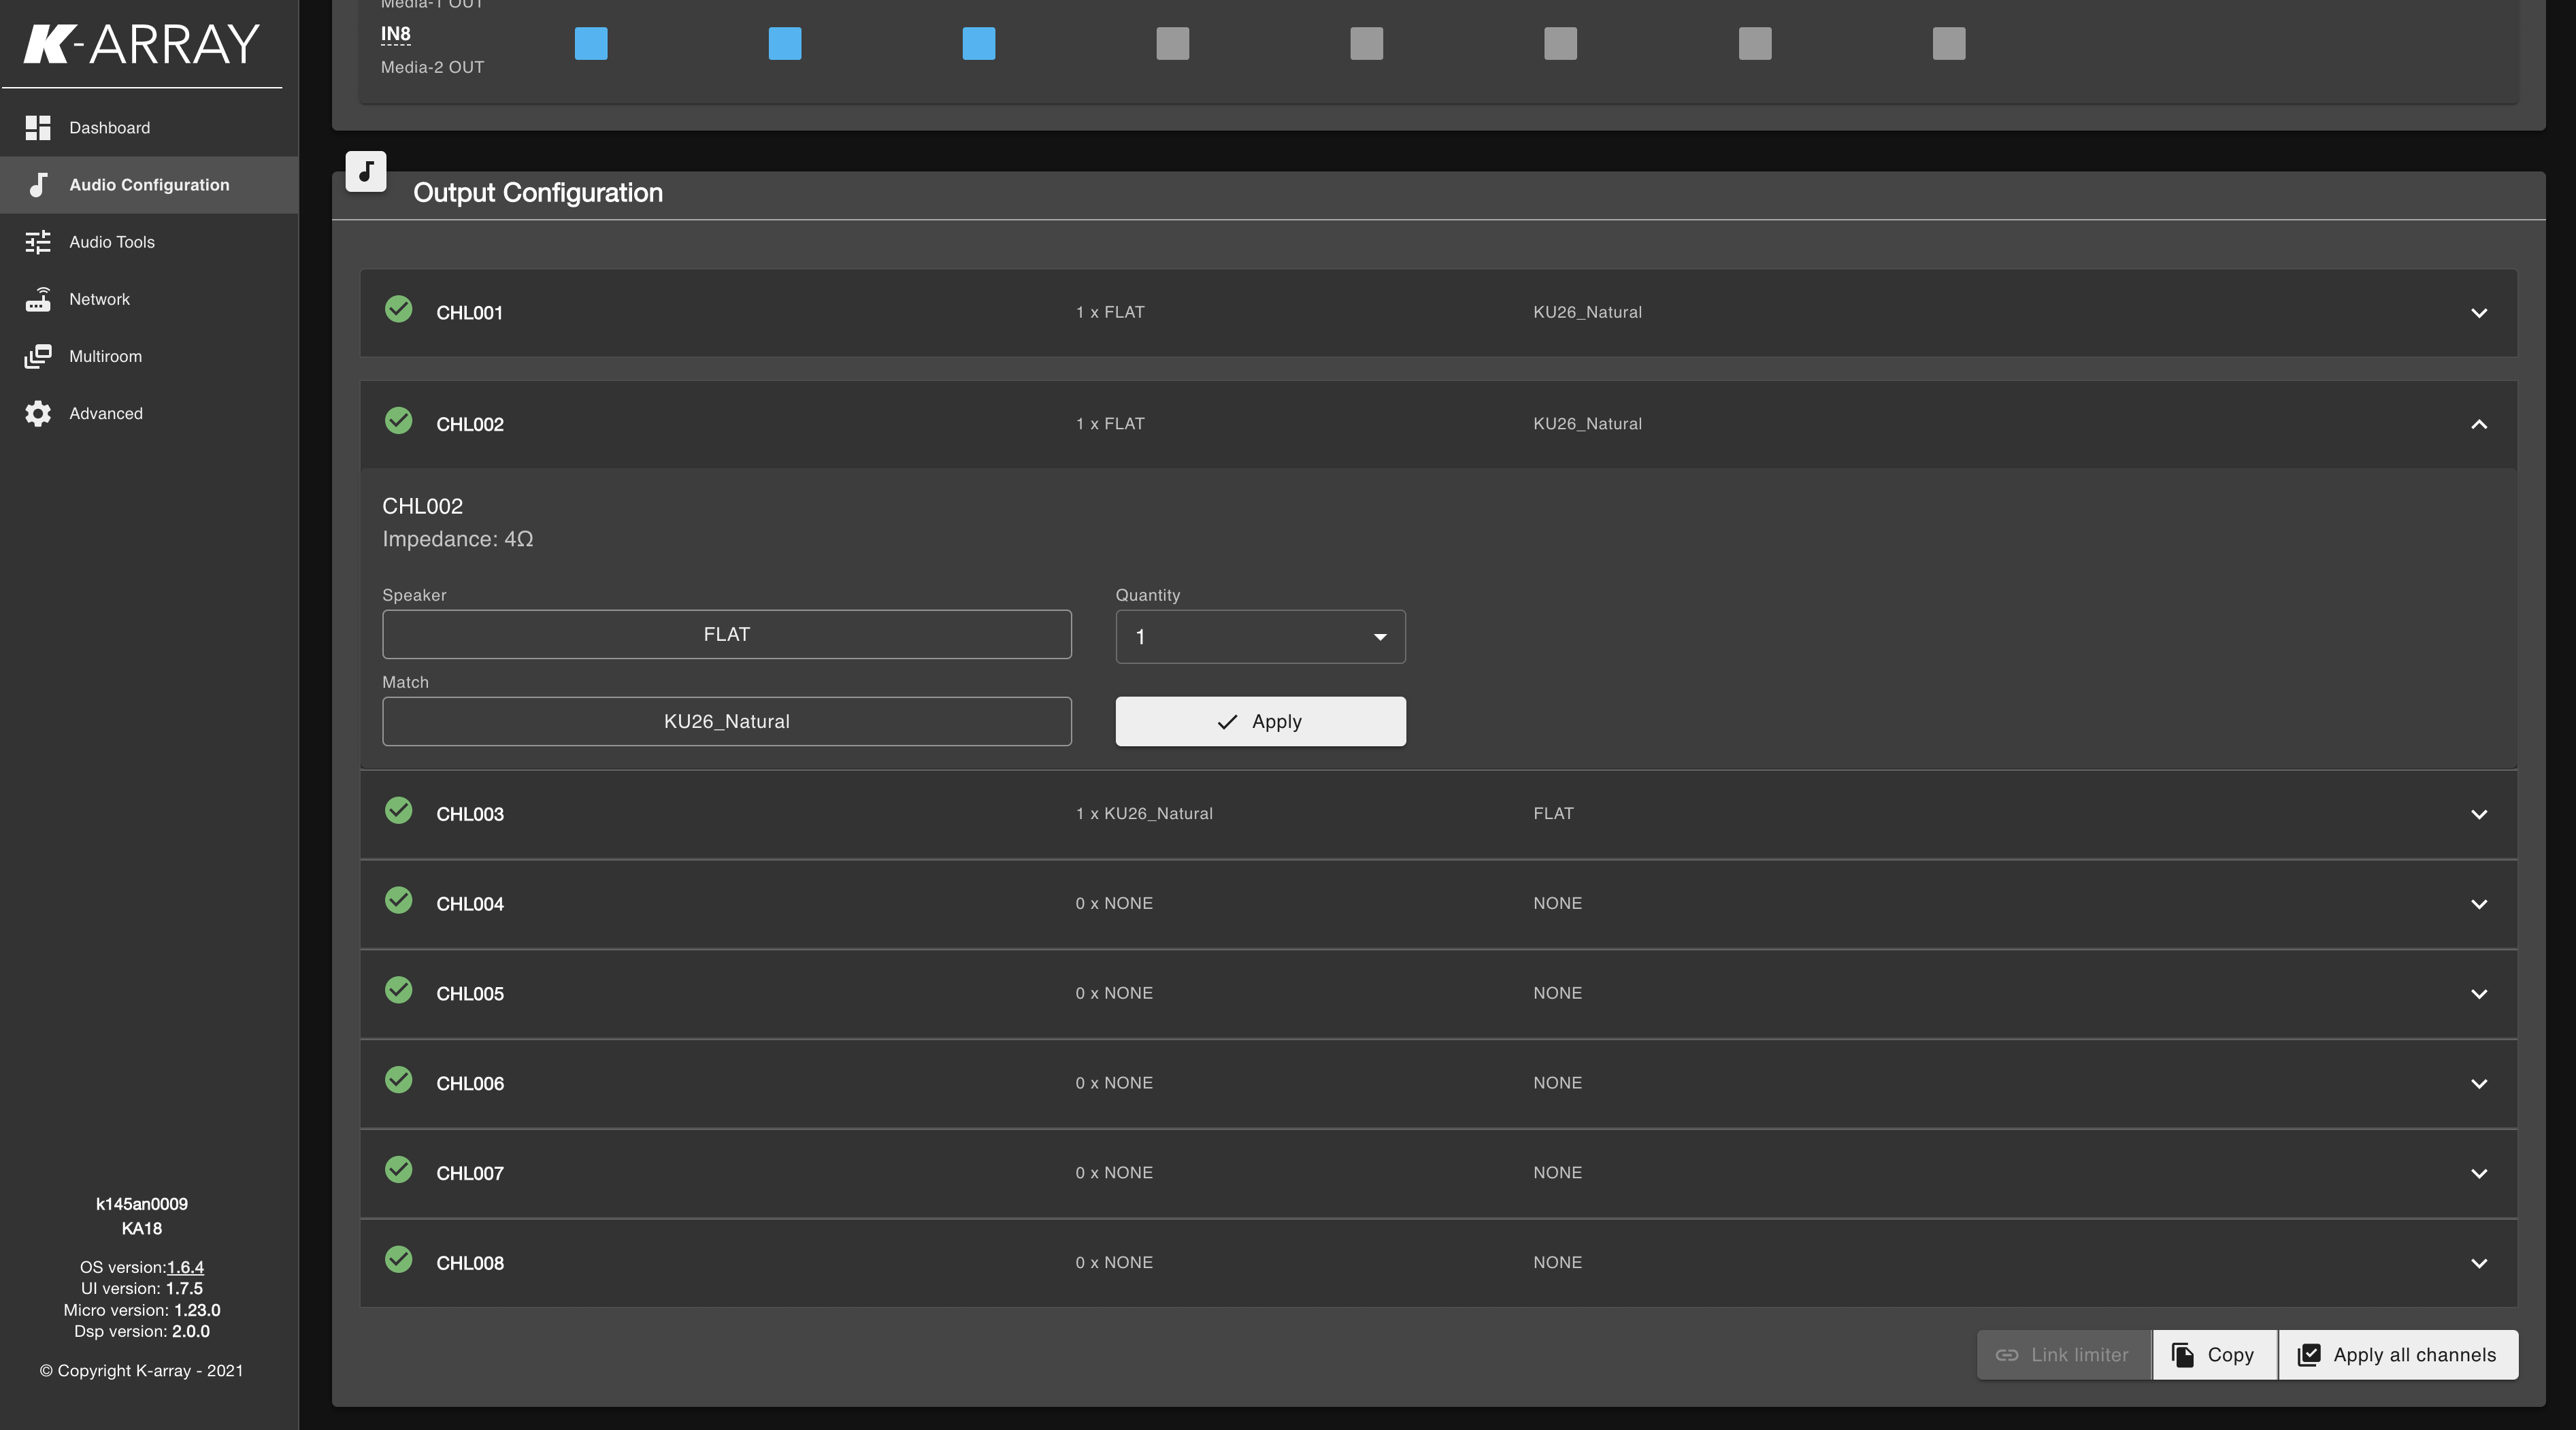Toggle fifth IN8 routing square (grey)
2576x1430 pixels.
[x=1367, y=44]
